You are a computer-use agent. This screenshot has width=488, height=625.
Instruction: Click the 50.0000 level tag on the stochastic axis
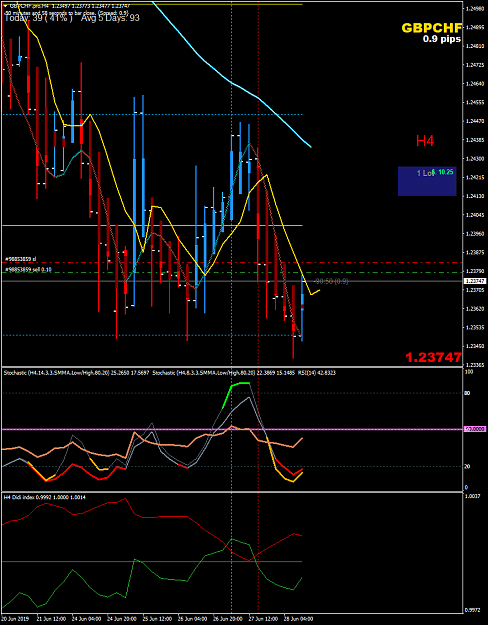pyautogui.click(x=475, y=429)
